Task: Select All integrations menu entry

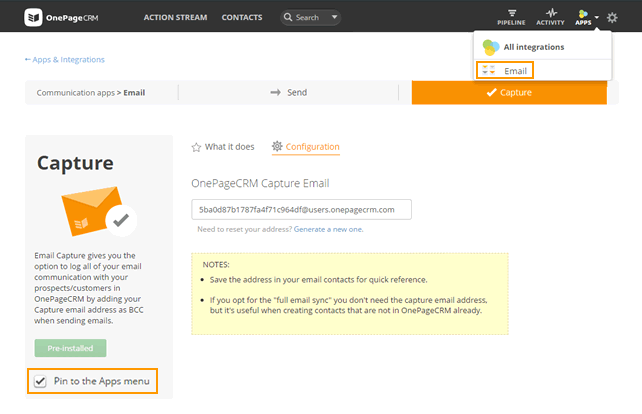Action: point(543,47)
